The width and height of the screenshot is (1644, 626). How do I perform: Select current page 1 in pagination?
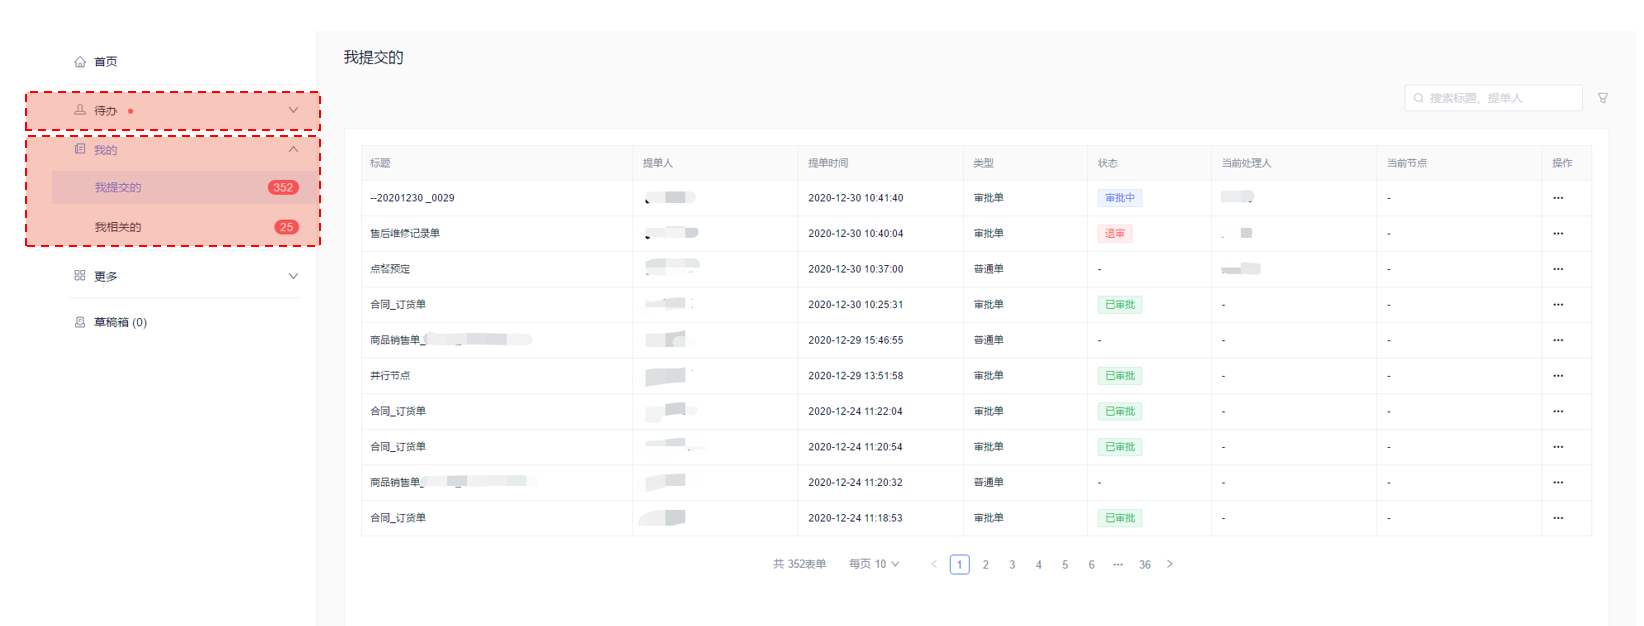pyautogui.click(x=960, y=565)
